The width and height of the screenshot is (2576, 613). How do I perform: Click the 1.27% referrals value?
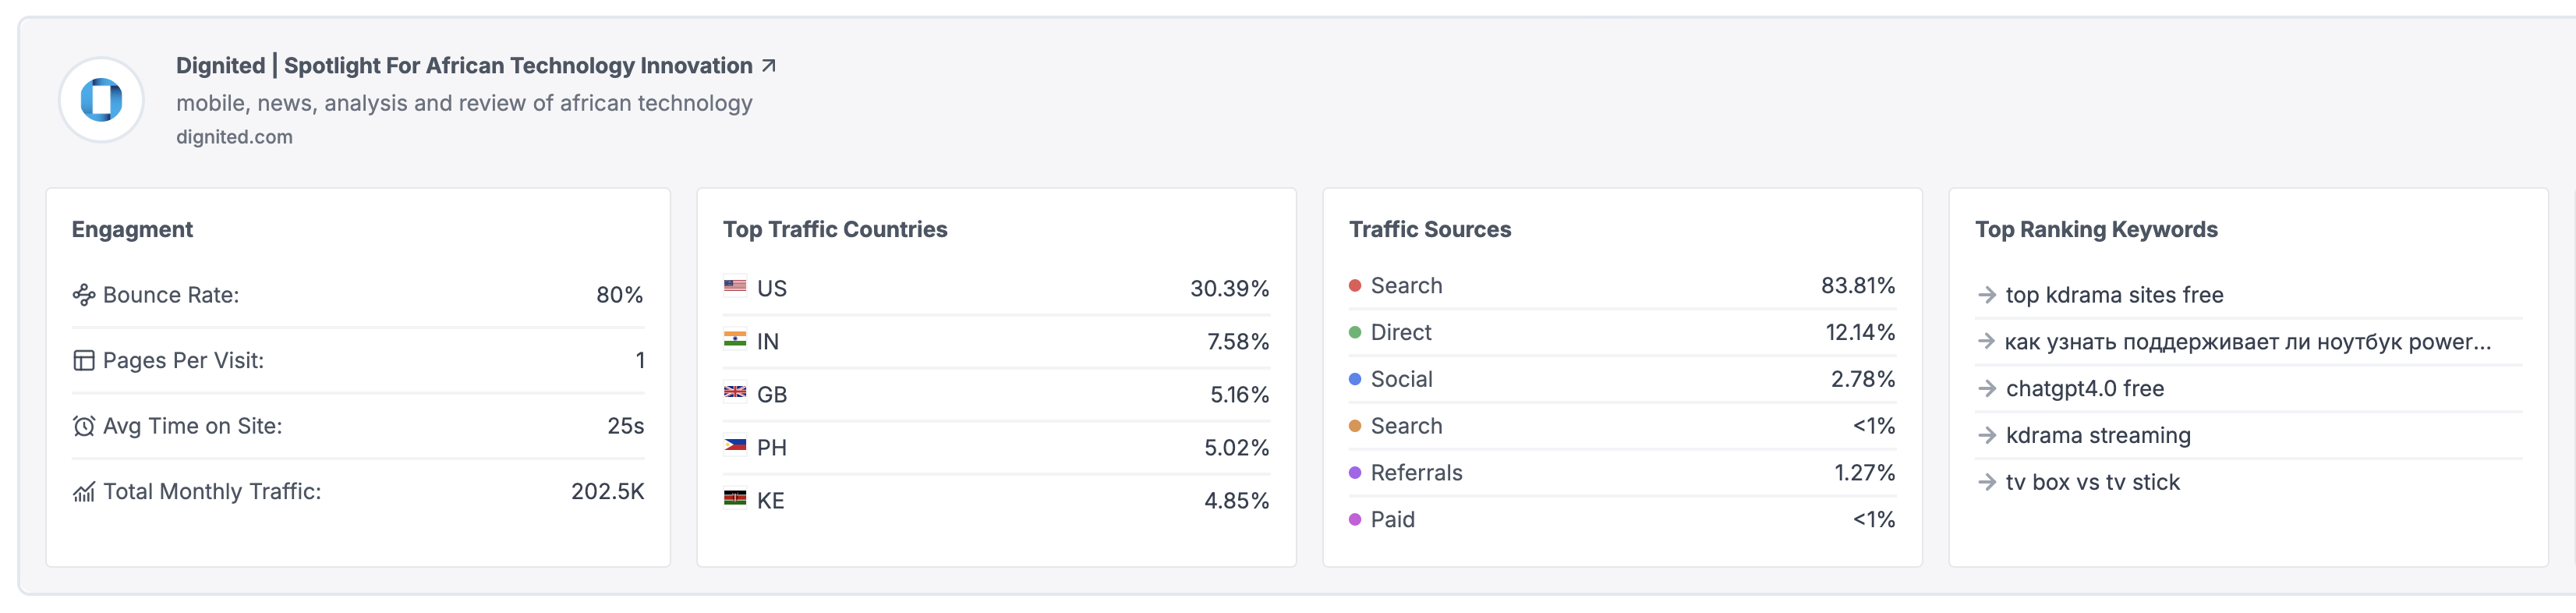pos(1865,474)
